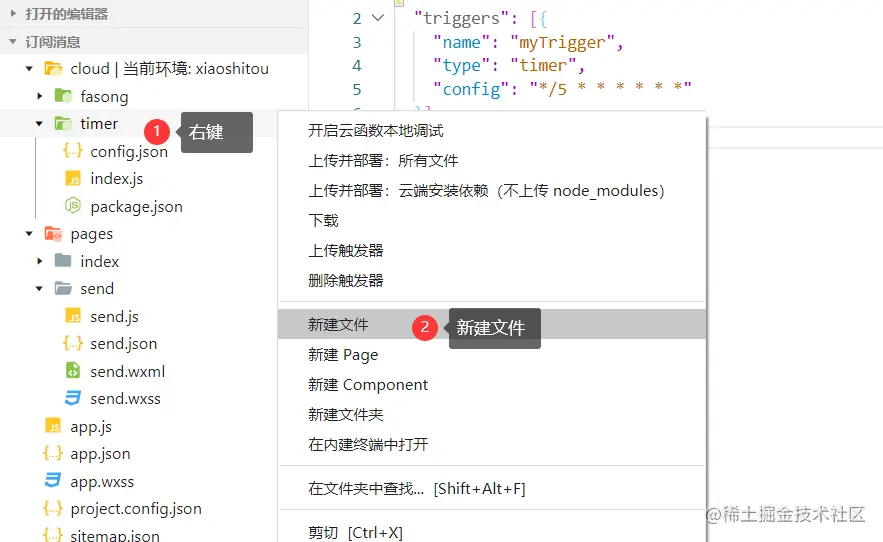
Task: Choose 在内建终端中打开 menu entry
Action: click(x=492, y=444)
